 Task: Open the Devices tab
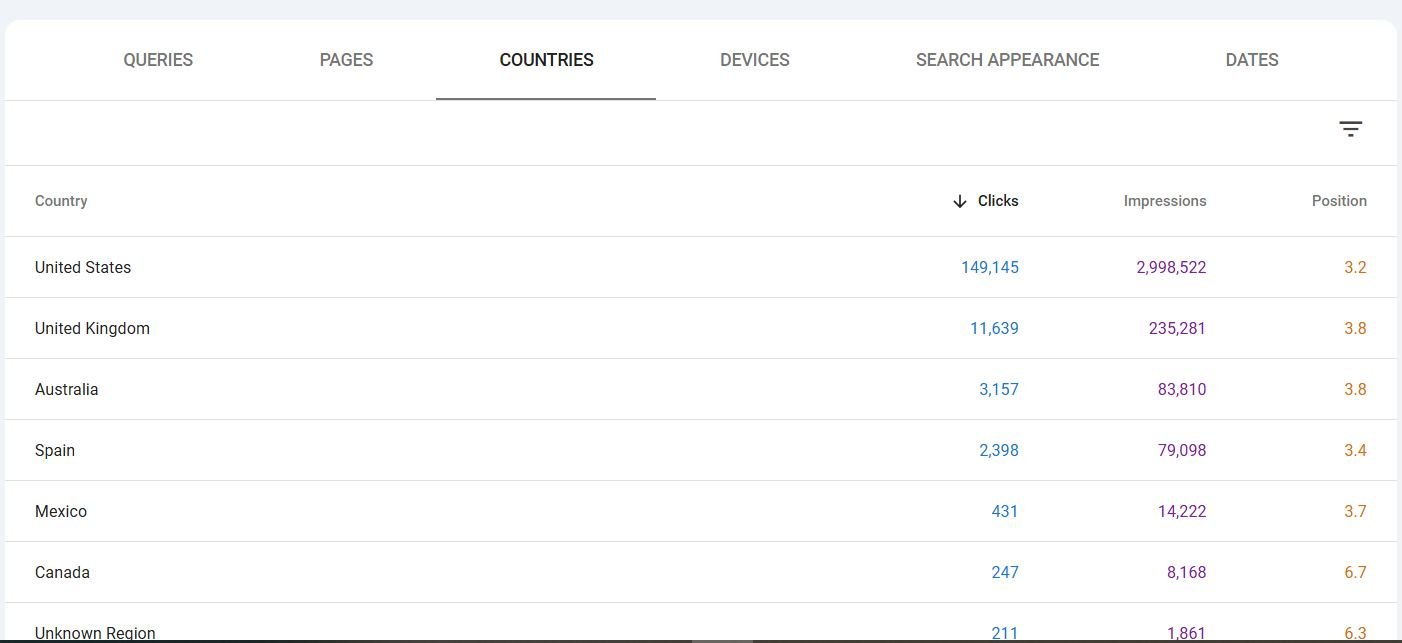tap(755, 60)
